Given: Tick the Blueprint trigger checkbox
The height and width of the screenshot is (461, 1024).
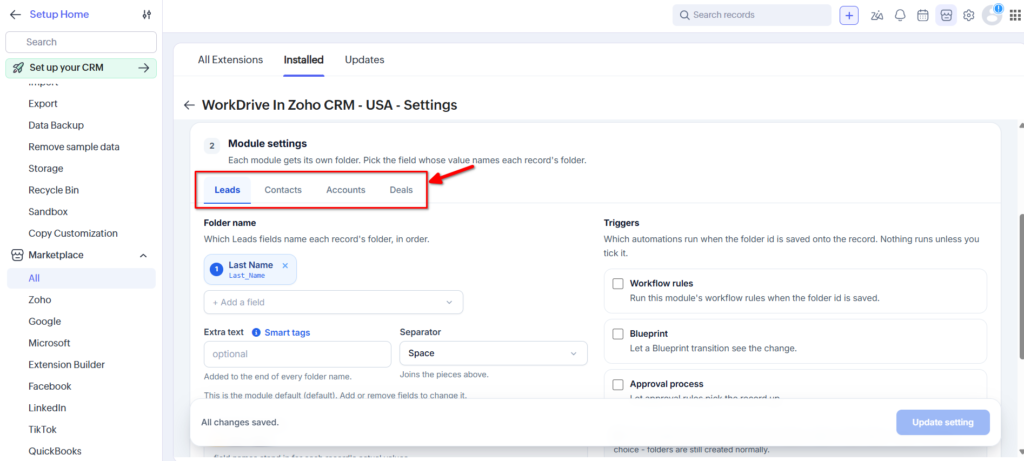Looking at the screenshot, I should coord(617,334).
